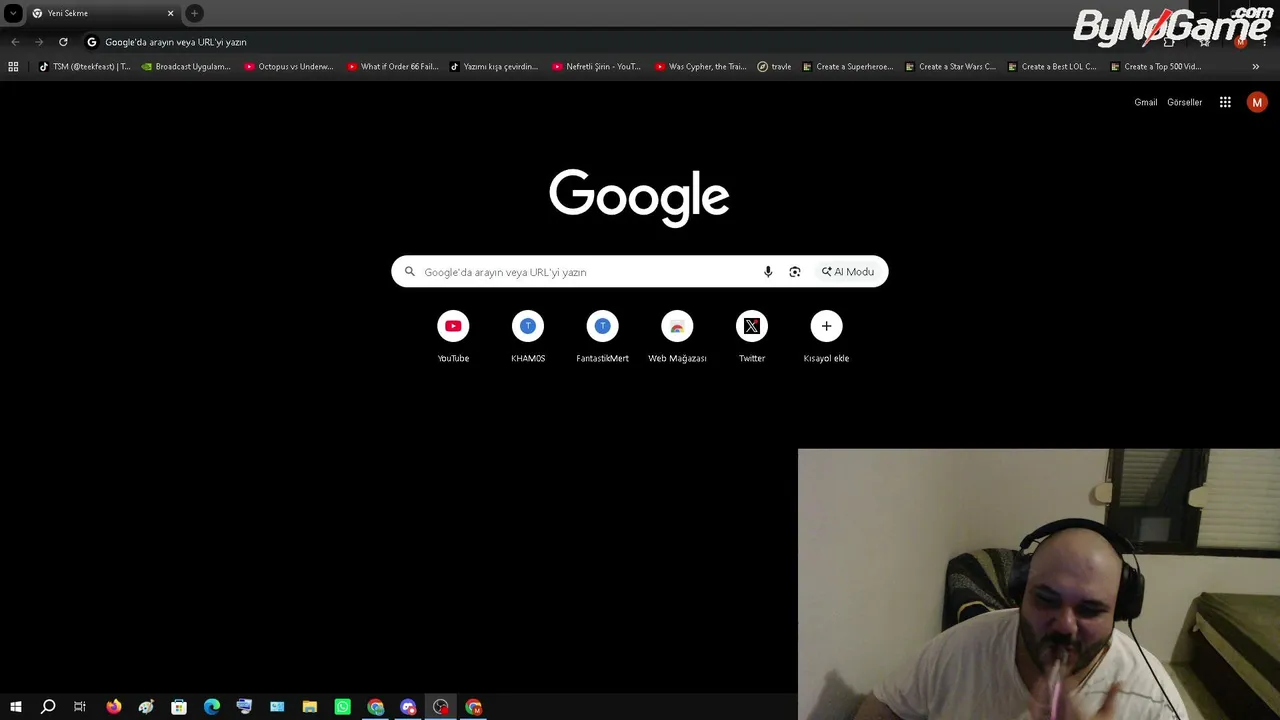Open the Windows Start menu
Viewport: 1280px width, 720px height.
pyautogui.click(x=16, y=707)
